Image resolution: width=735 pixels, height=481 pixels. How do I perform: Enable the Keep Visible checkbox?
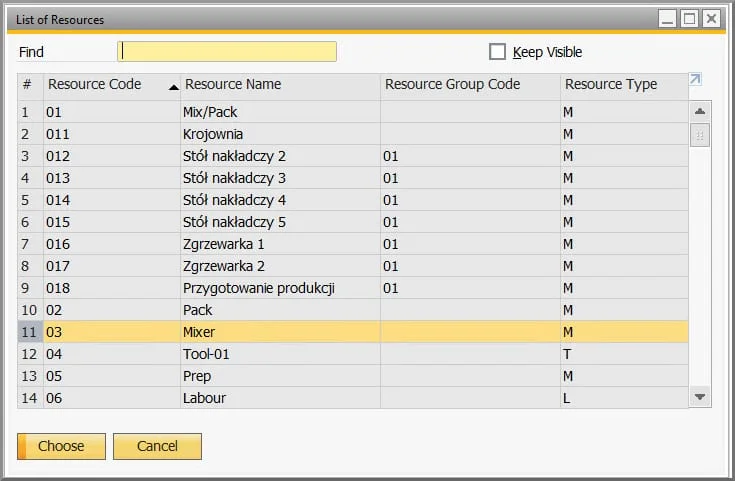(x=497, y=52)
